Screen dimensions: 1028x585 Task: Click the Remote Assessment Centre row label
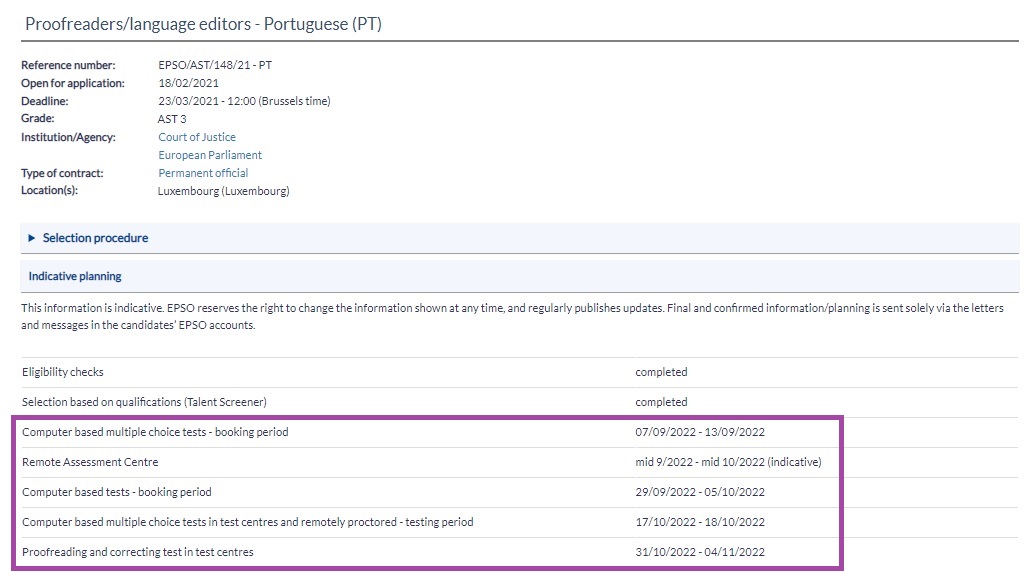click(90, 462)
